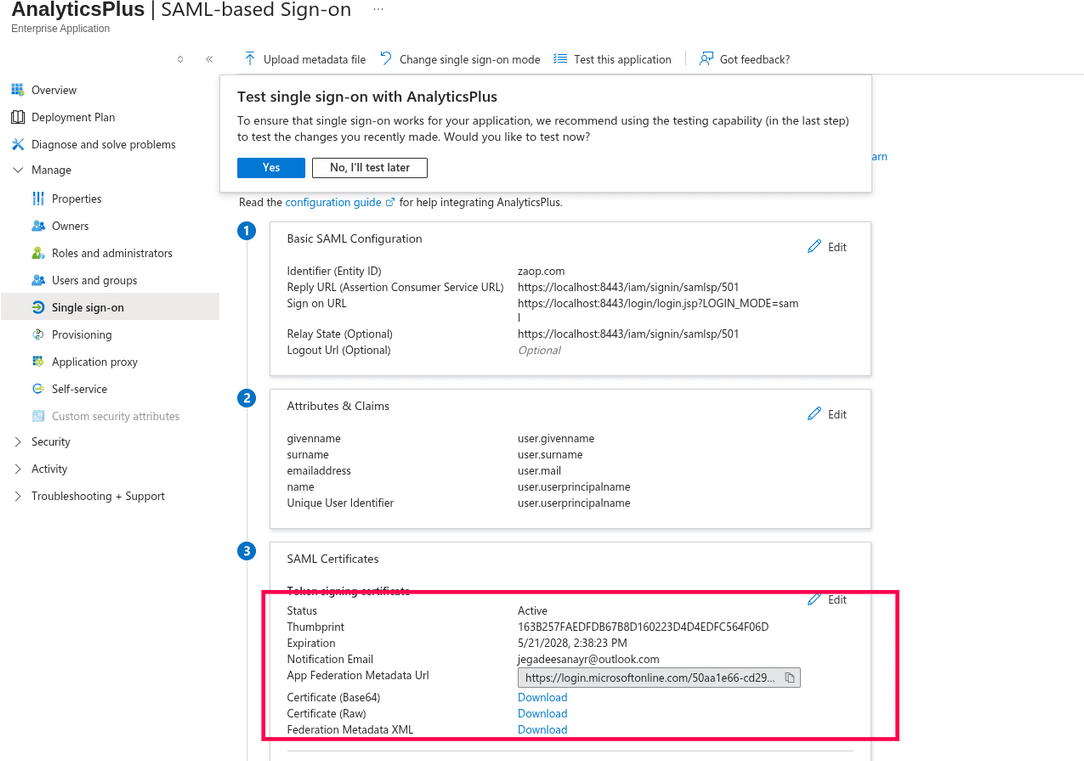The height and width of the screenshot is (761, 1084).
Task: Expand the Security section
Action: [18, 442]
